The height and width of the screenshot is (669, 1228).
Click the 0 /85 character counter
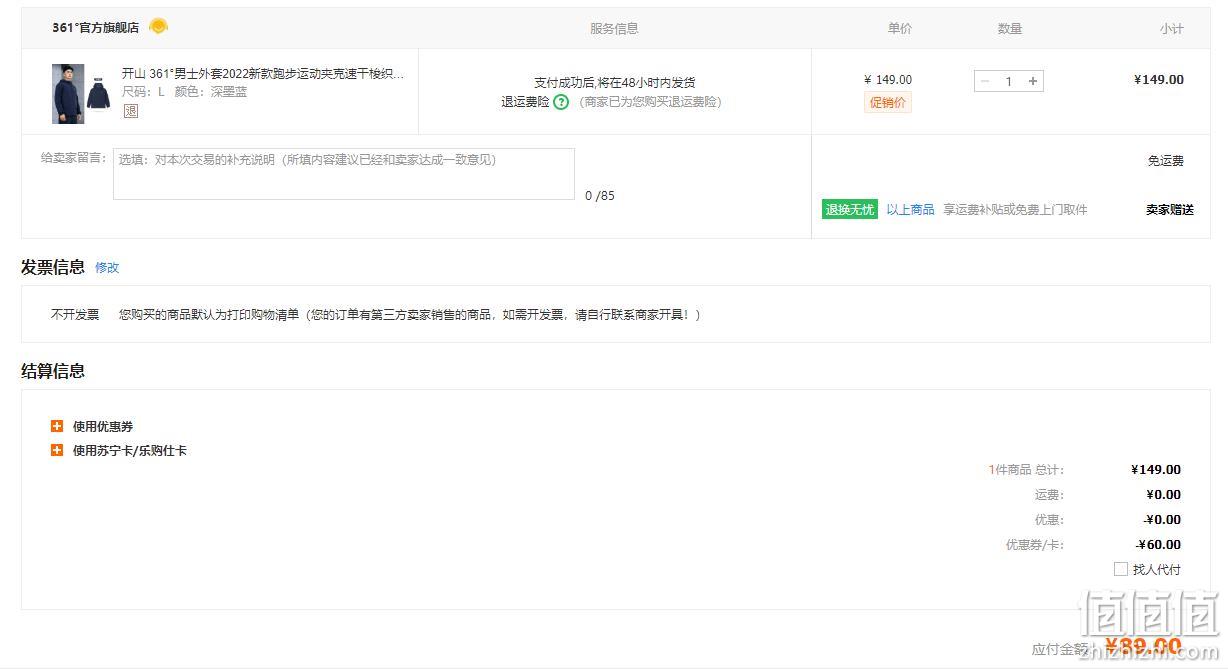(x=600, y=195)
